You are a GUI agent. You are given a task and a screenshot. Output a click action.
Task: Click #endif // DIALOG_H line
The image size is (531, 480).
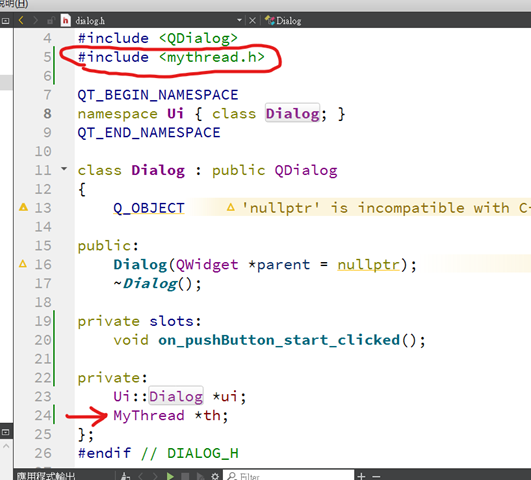pos(158,453)
